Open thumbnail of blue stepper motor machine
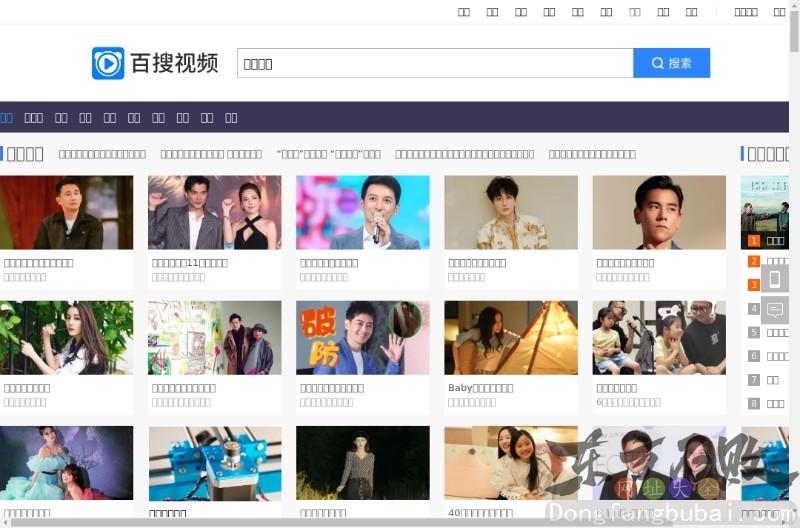 (x=214, y=463)
